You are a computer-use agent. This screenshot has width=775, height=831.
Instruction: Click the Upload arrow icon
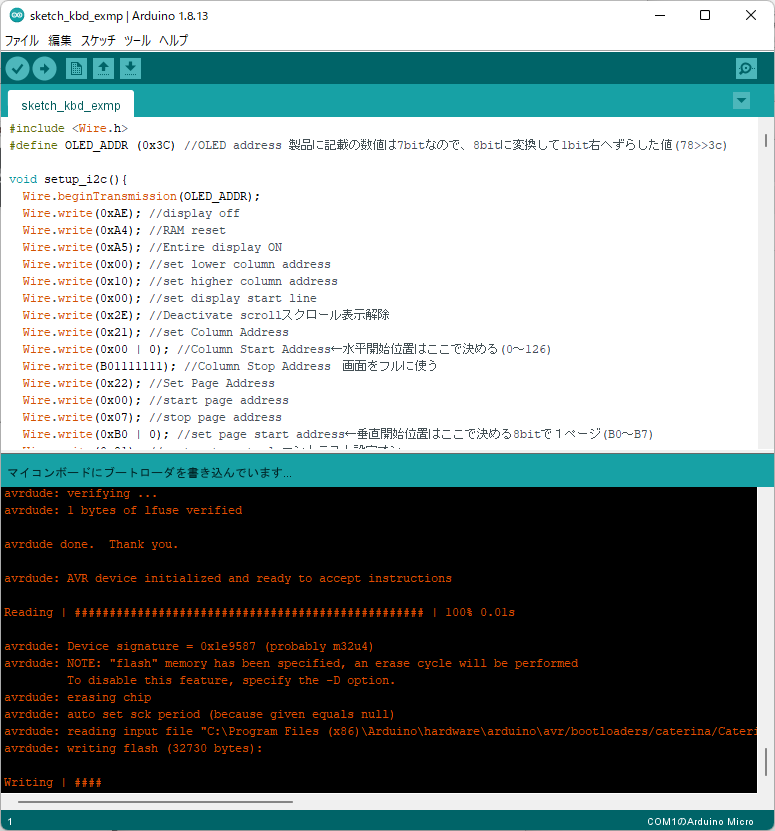[45, 68]
